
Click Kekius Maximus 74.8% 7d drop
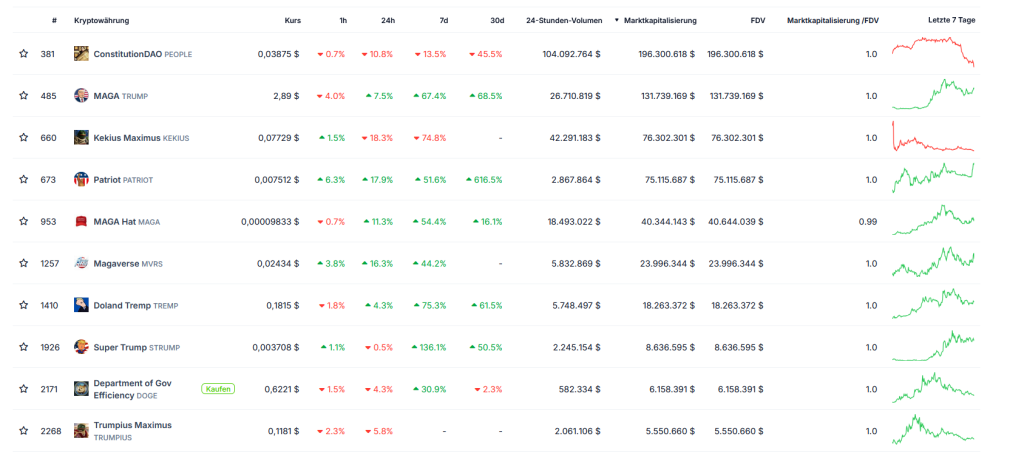click(x=430, y=138)
